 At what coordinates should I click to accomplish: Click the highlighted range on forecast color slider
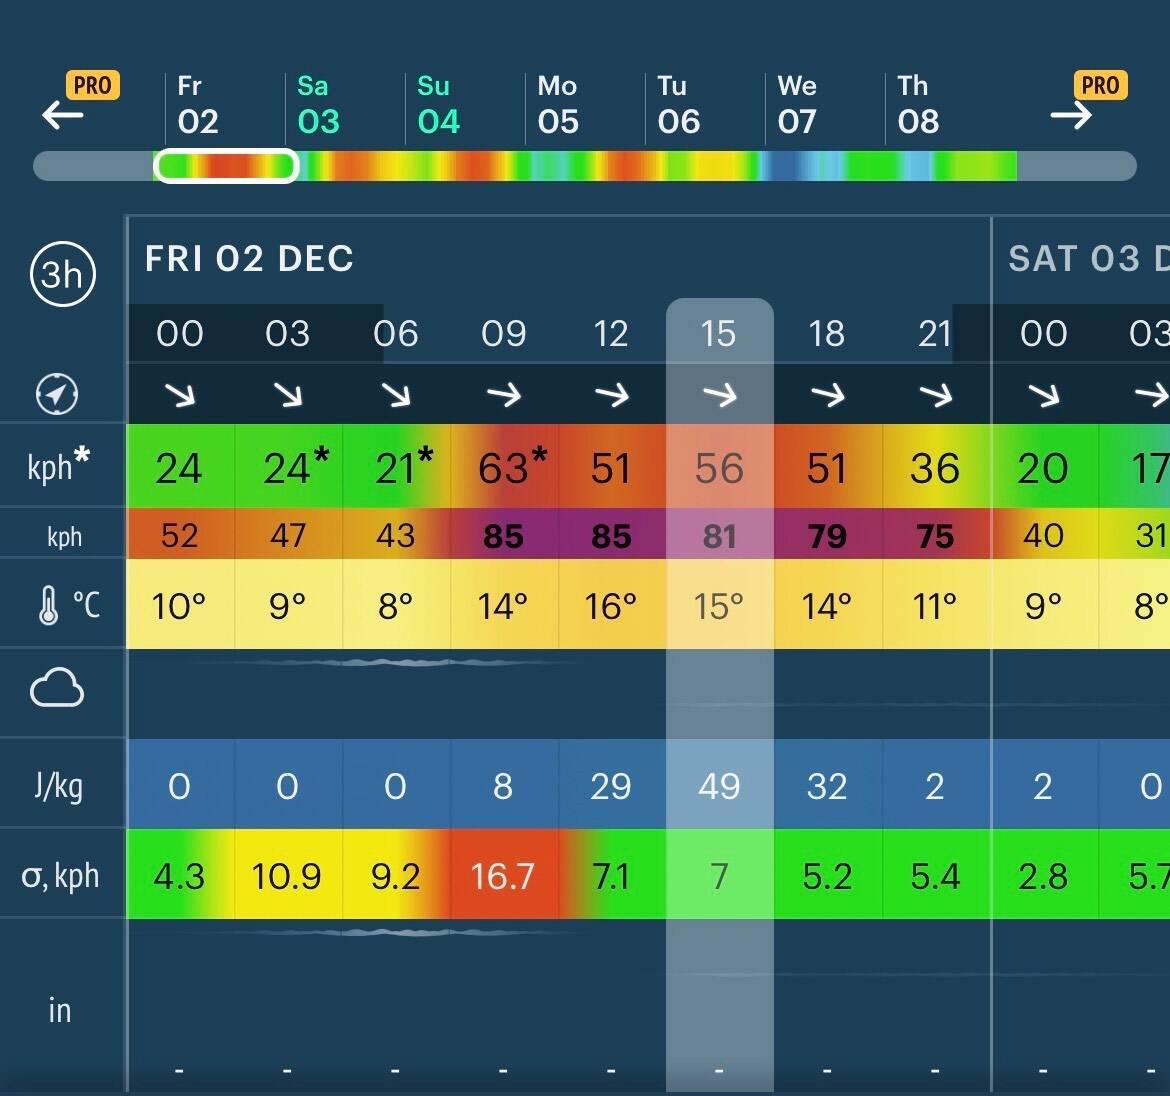click(226, 166)
